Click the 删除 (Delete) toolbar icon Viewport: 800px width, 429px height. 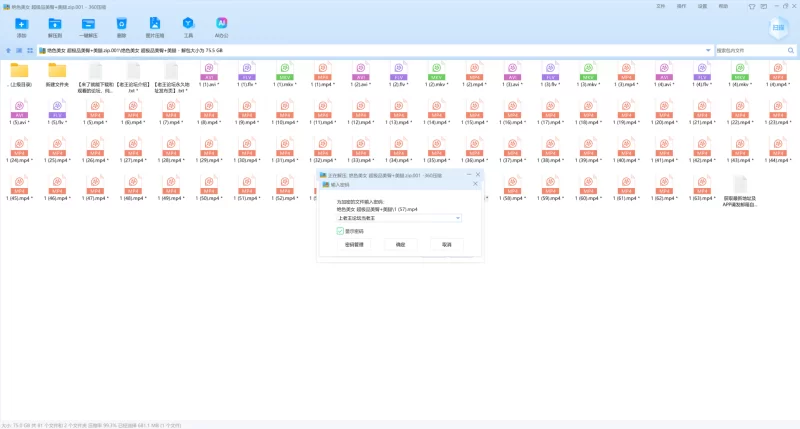point(121,26)
